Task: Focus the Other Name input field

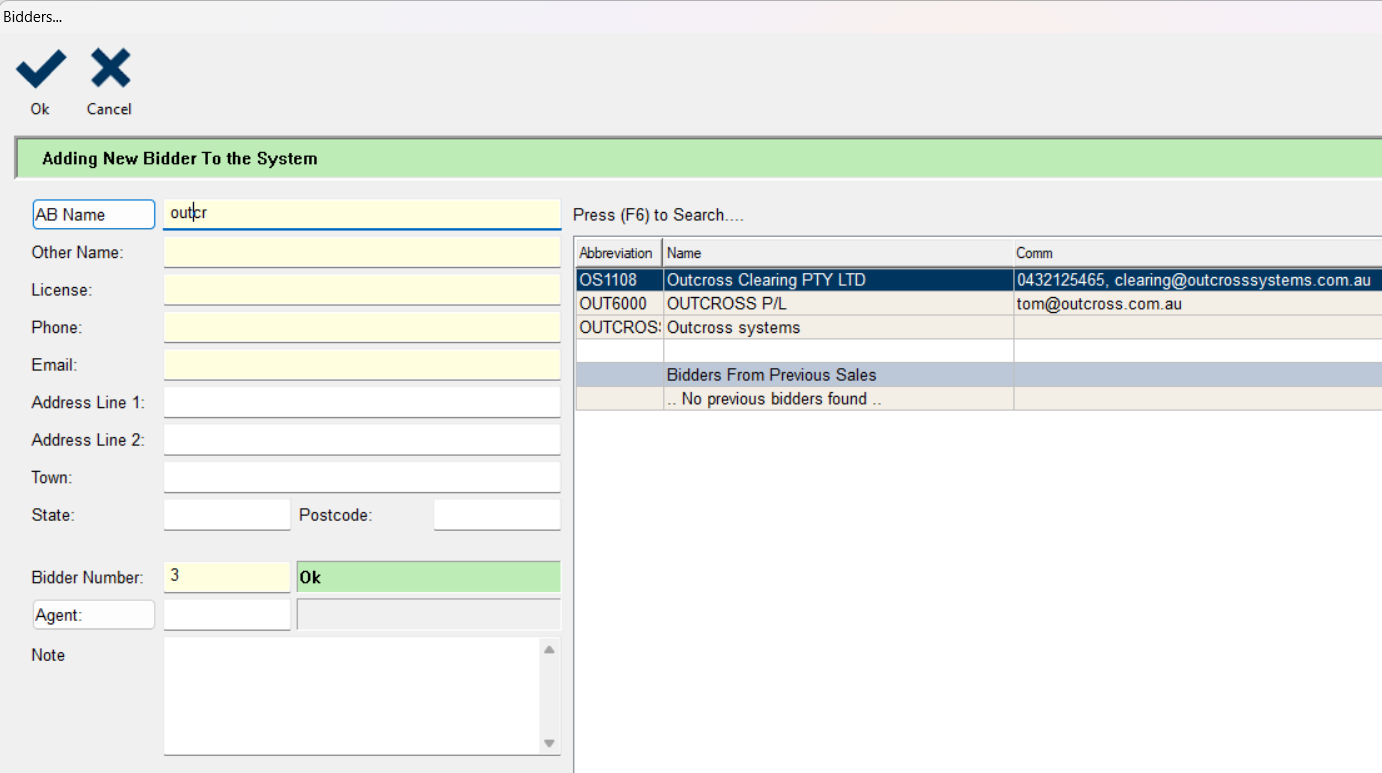Action: pyautogui.click(x=361, y=253)
